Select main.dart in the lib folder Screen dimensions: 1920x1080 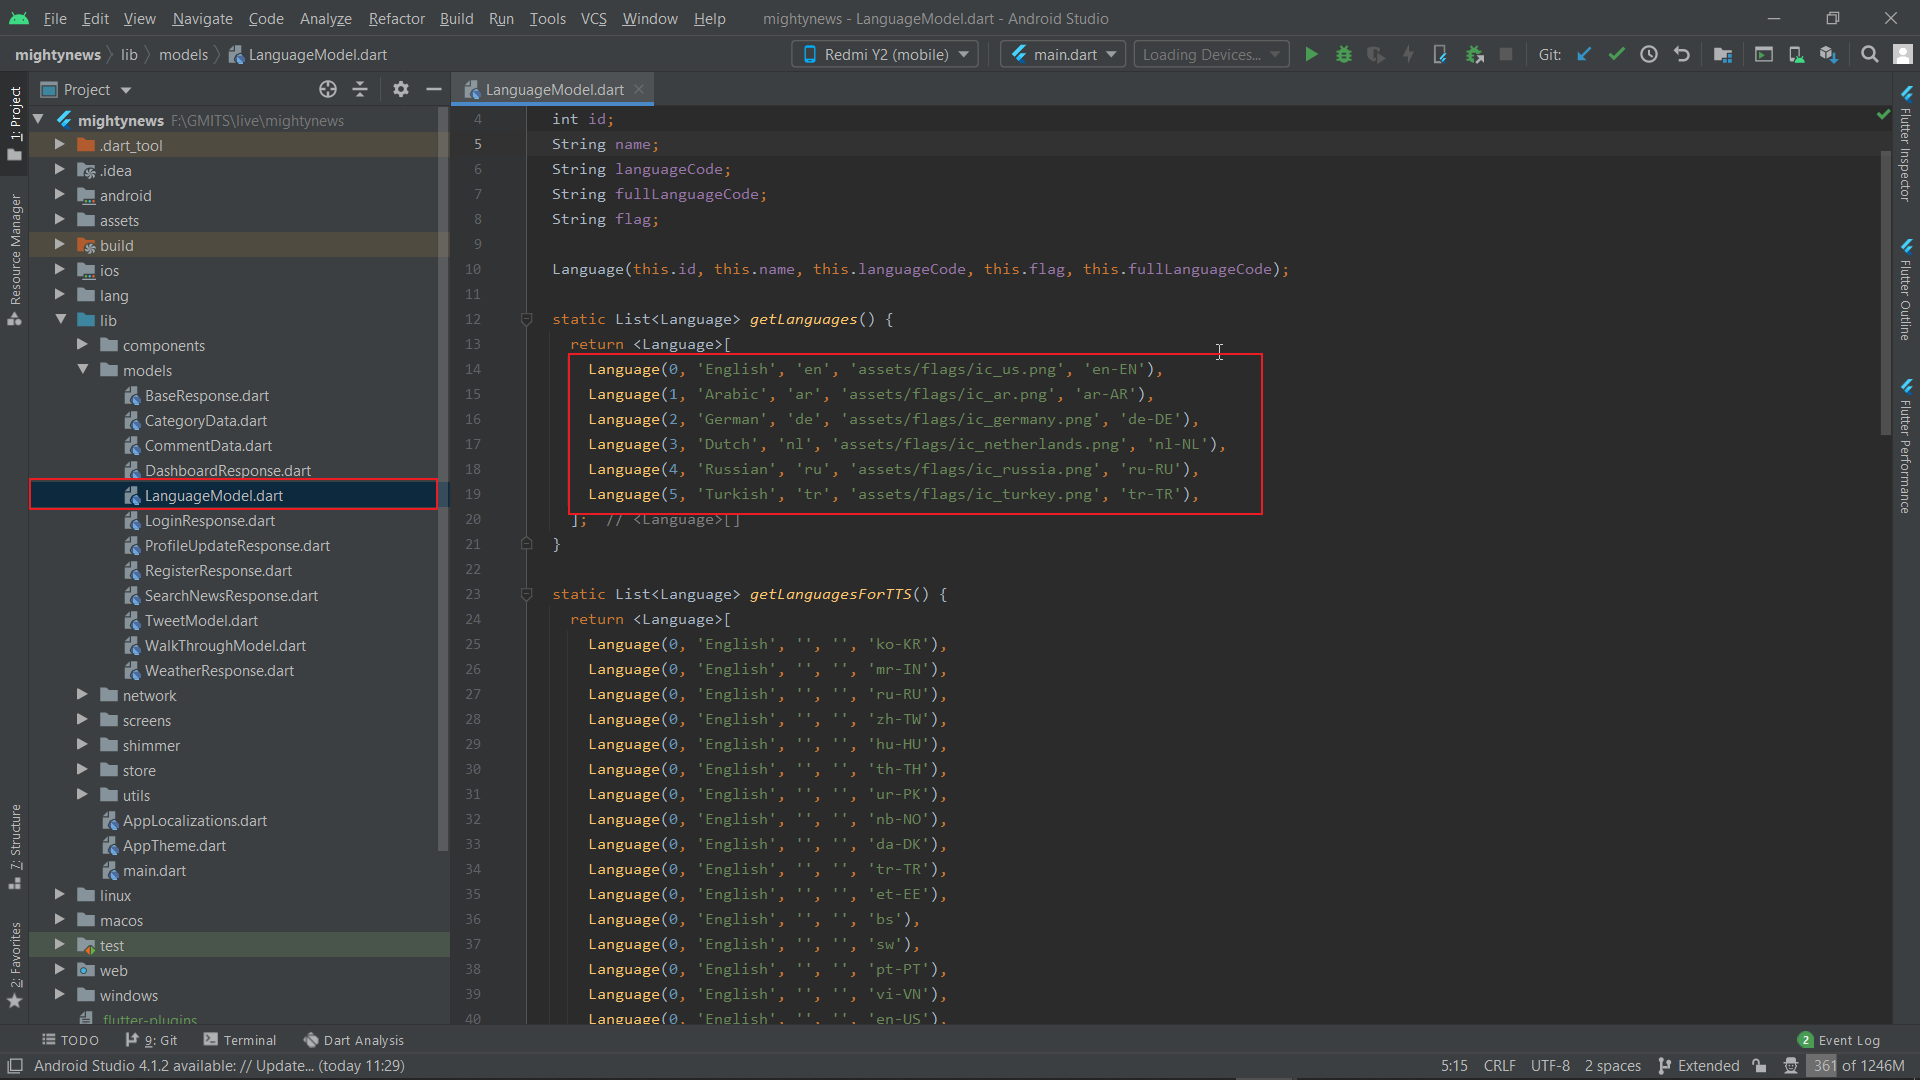154,871
